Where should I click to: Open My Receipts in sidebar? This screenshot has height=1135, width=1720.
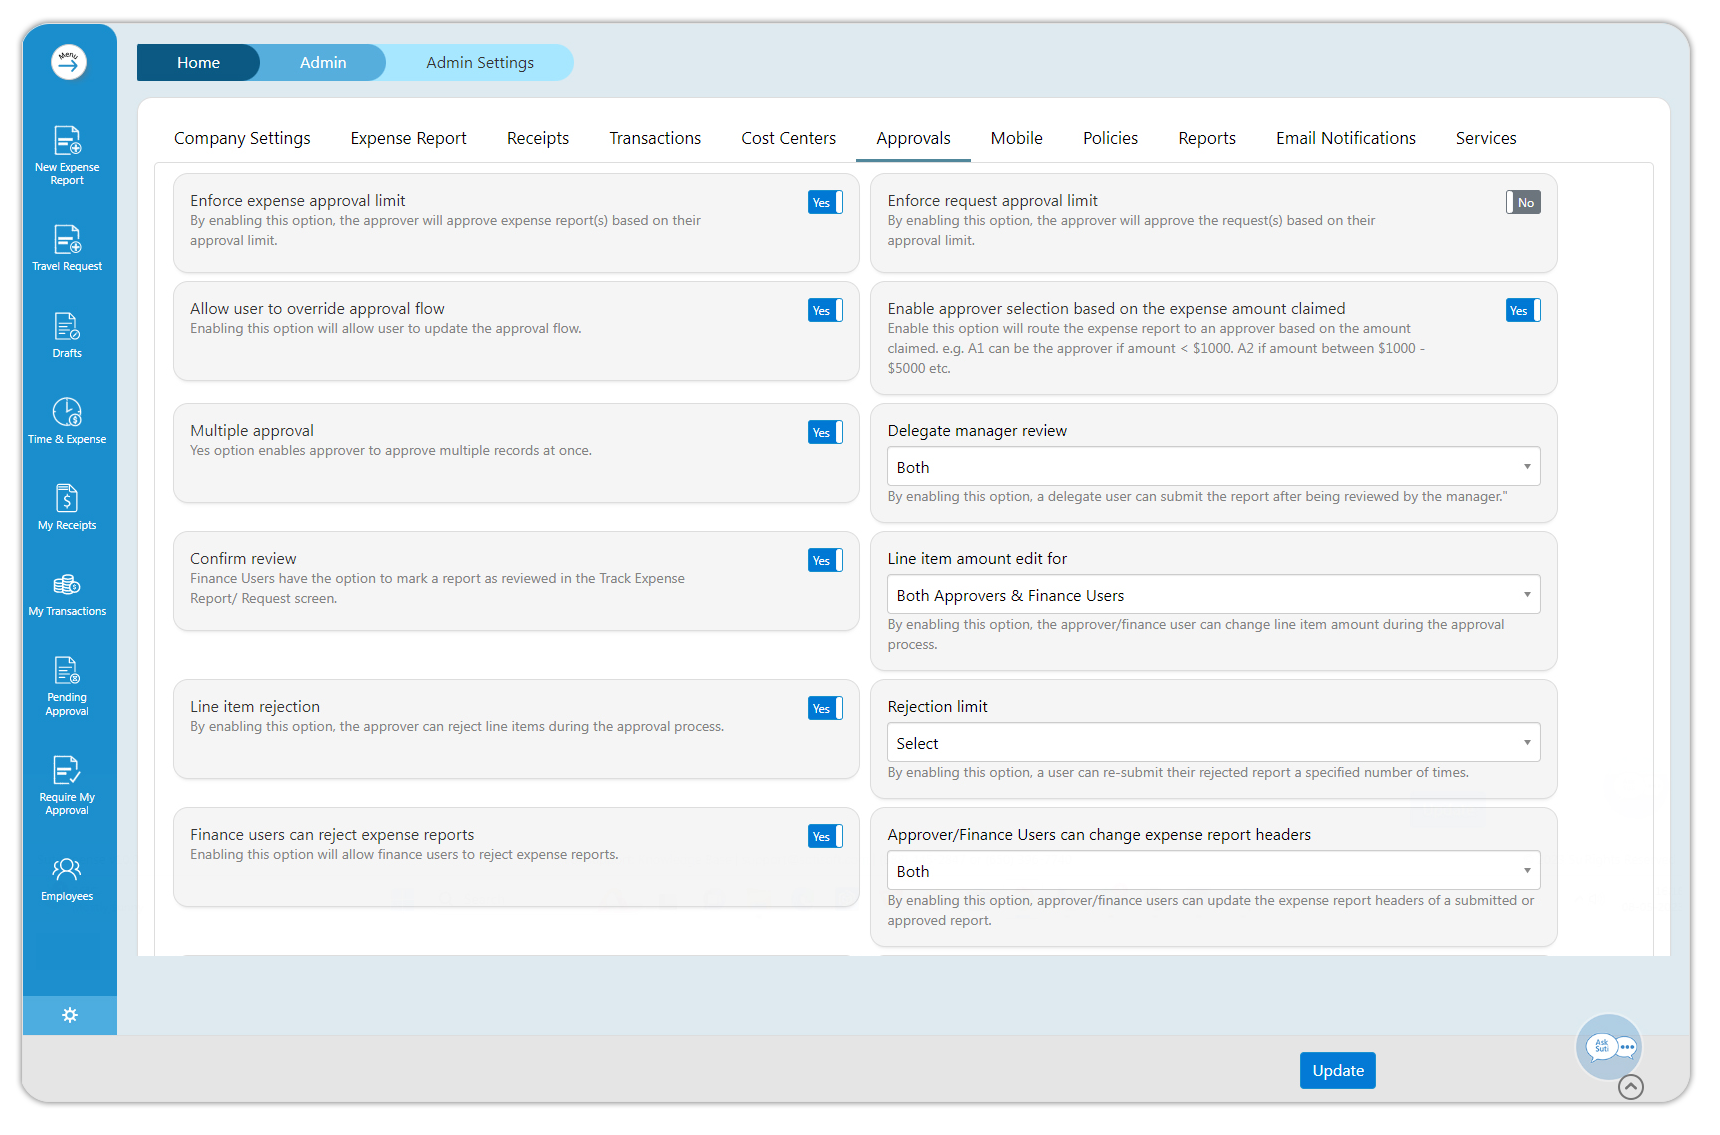67,506
